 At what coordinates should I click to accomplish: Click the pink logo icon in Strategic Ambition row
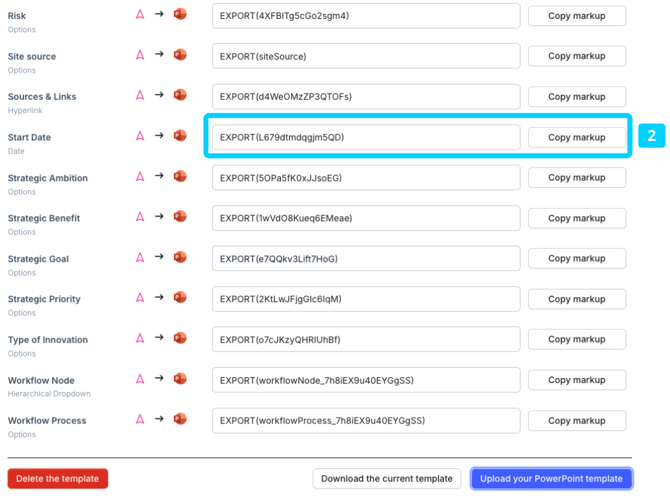pyautogui.click(x=140, y=176)
